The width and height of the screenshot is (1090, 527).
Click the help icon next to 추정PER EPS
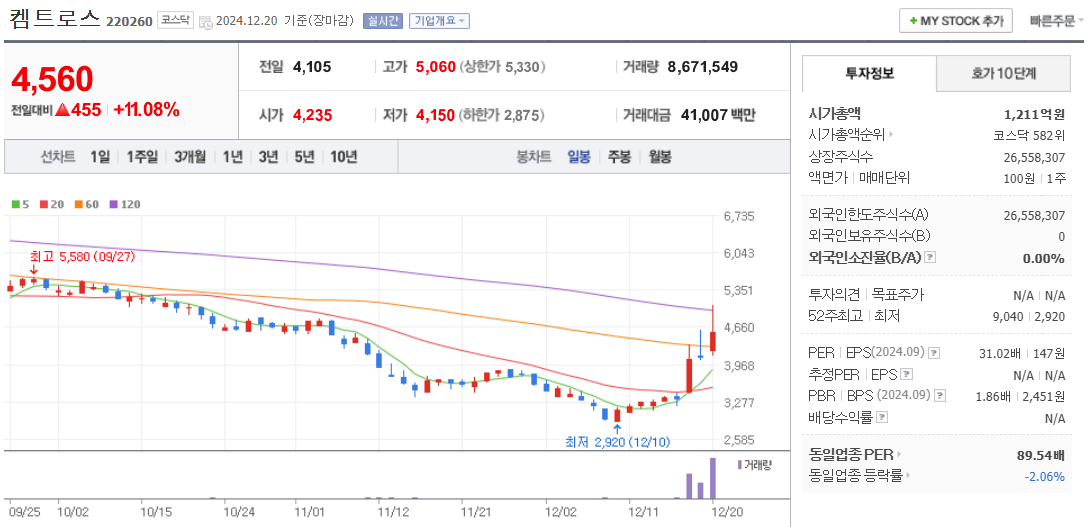906,375
